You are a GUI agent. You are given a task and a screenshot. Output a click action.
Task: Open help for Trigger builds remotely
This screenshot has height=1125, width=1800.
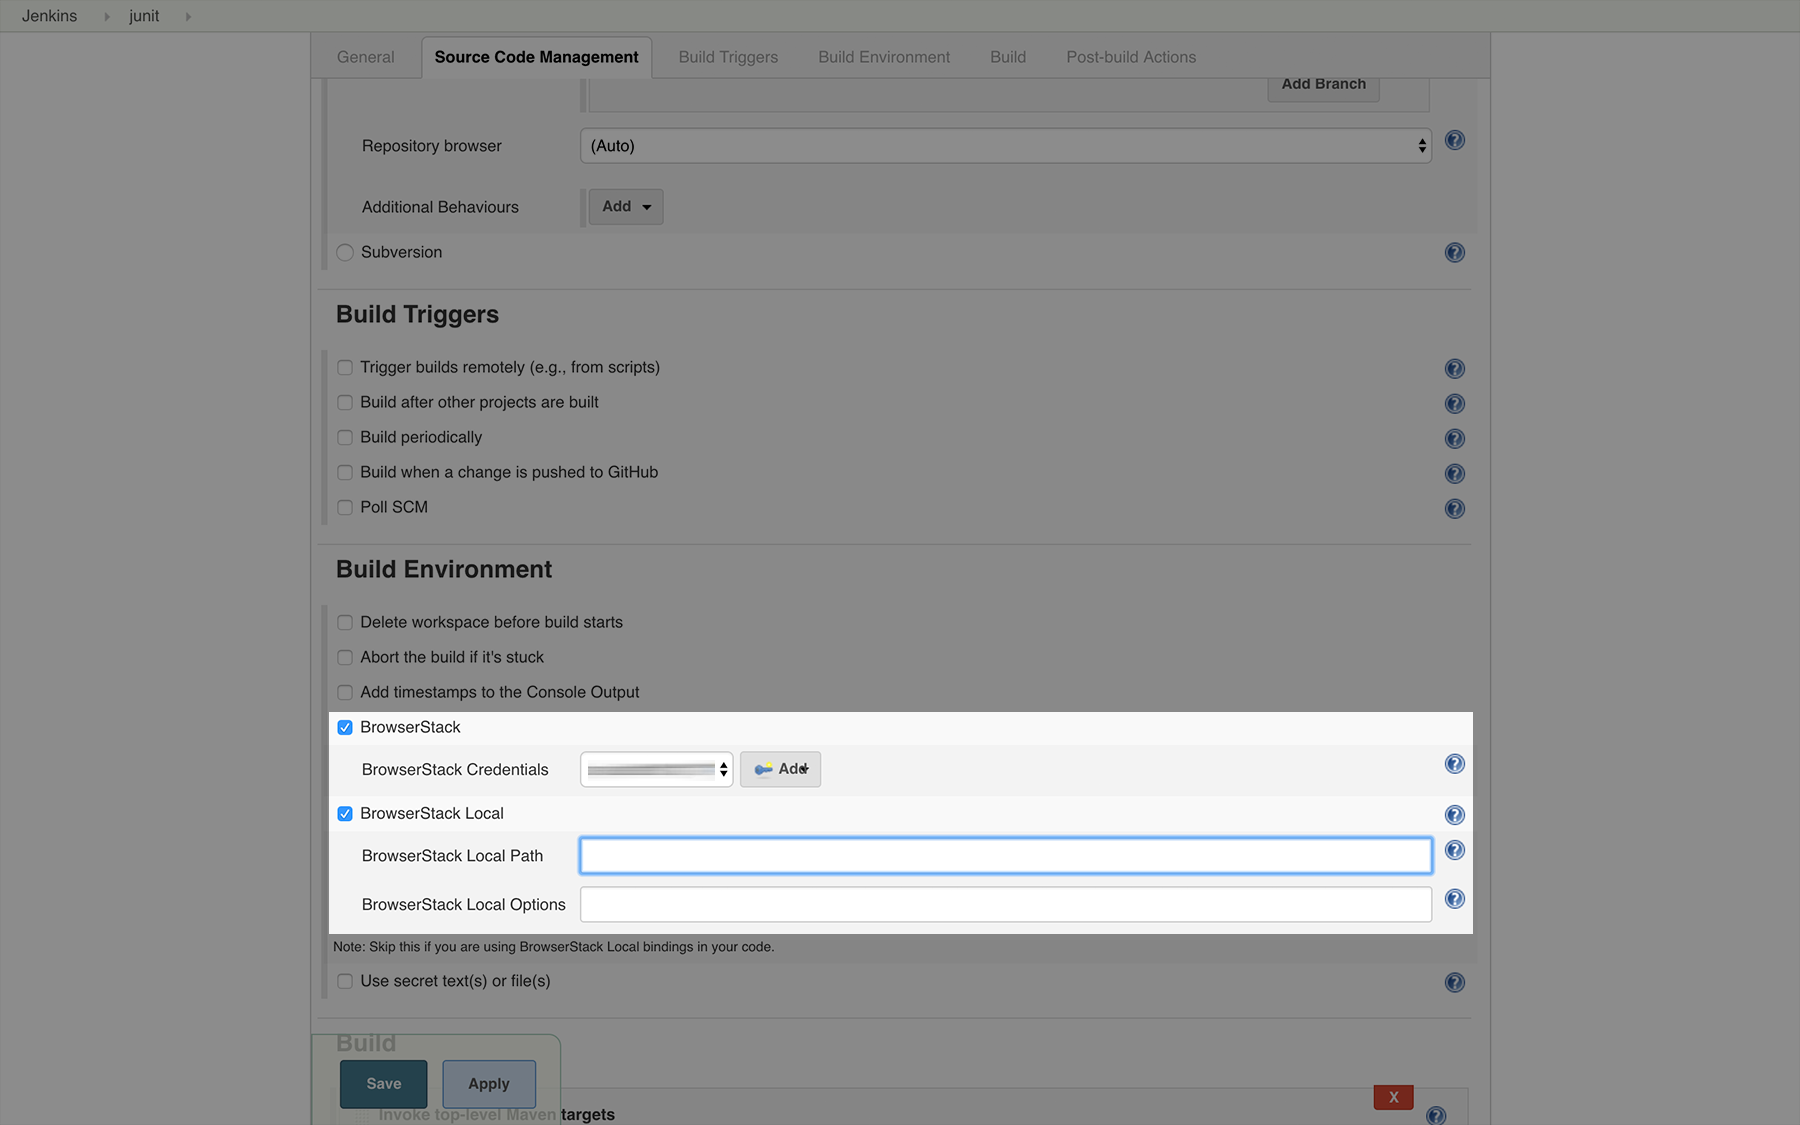1455,368
